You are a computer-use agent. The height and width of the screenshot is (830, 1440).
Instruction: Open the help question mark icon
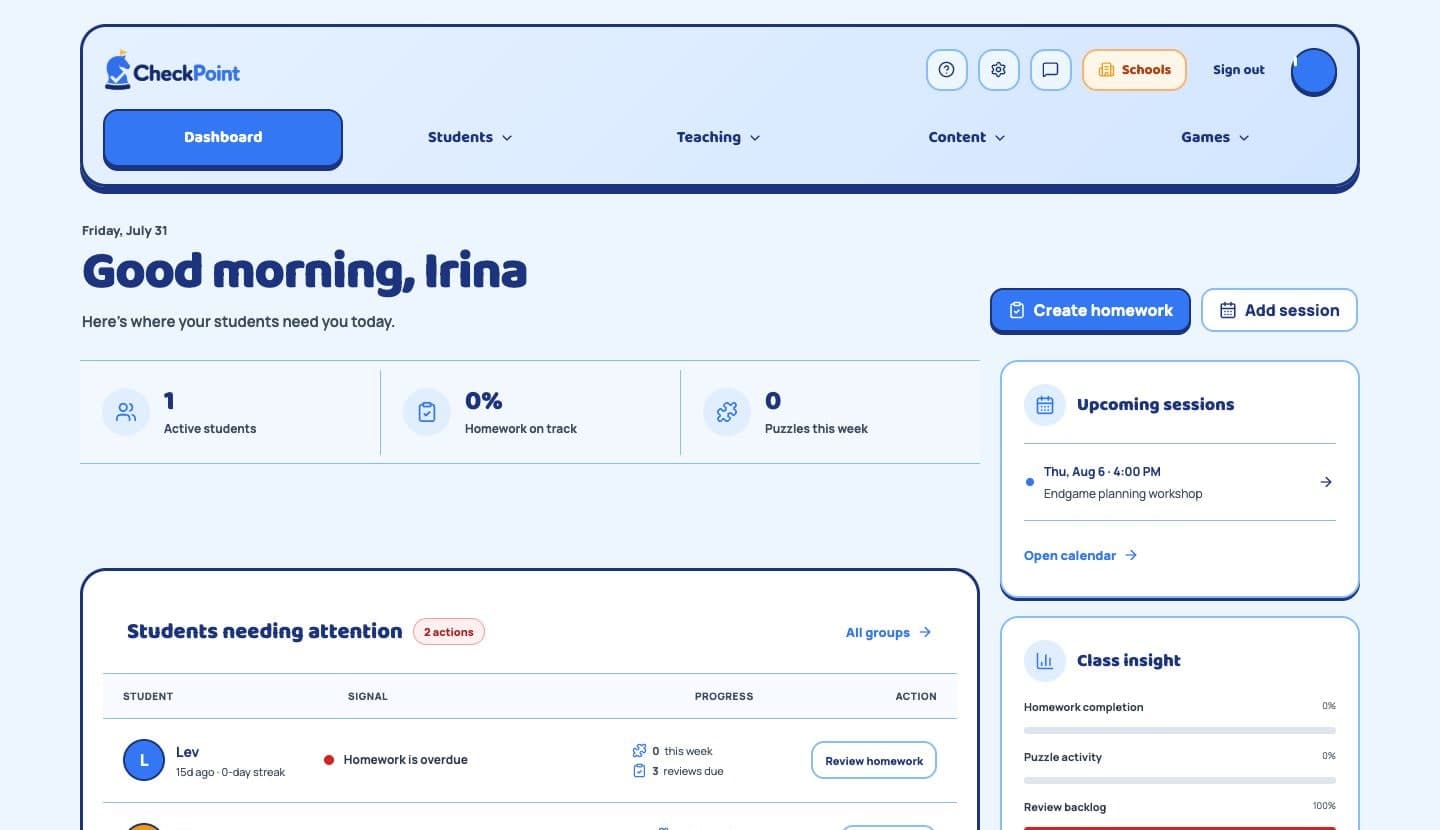(x=947, y=70)
